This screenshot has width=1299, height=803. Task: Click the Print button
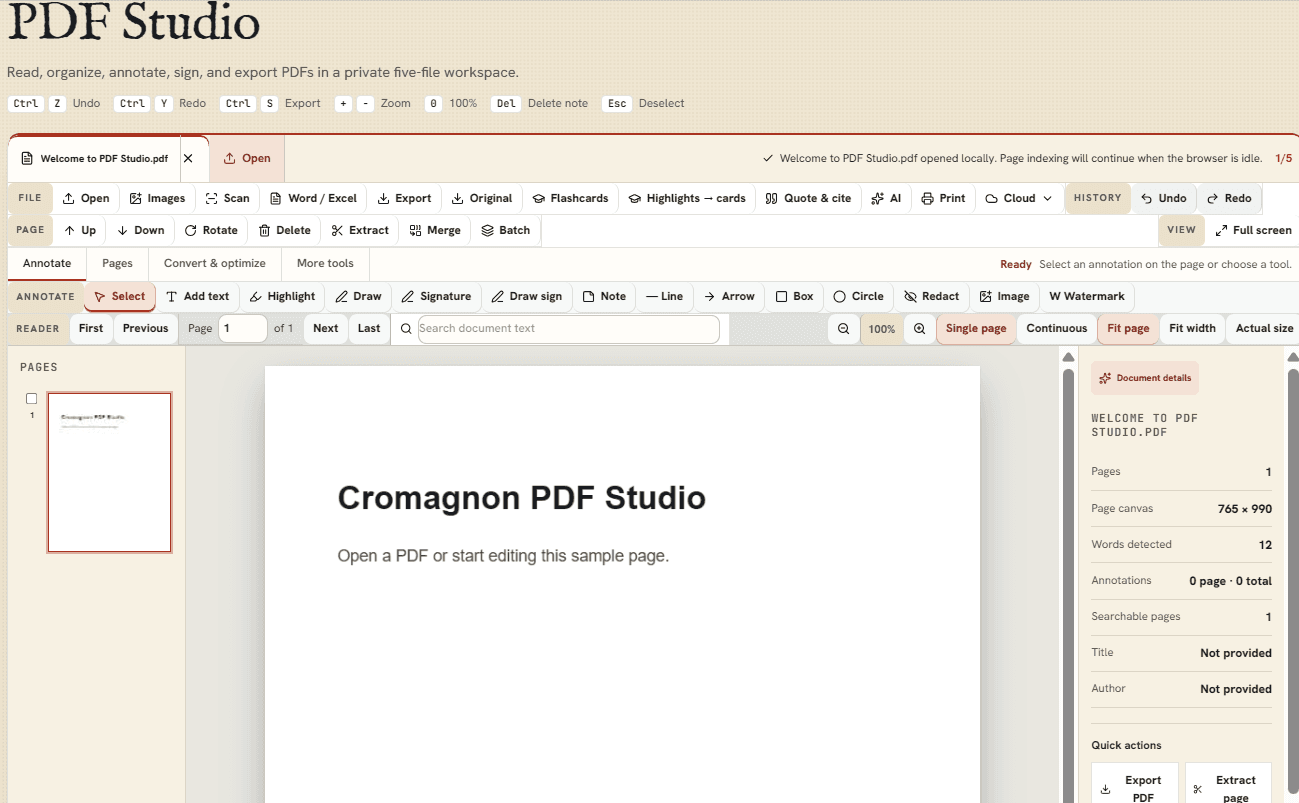943,198
